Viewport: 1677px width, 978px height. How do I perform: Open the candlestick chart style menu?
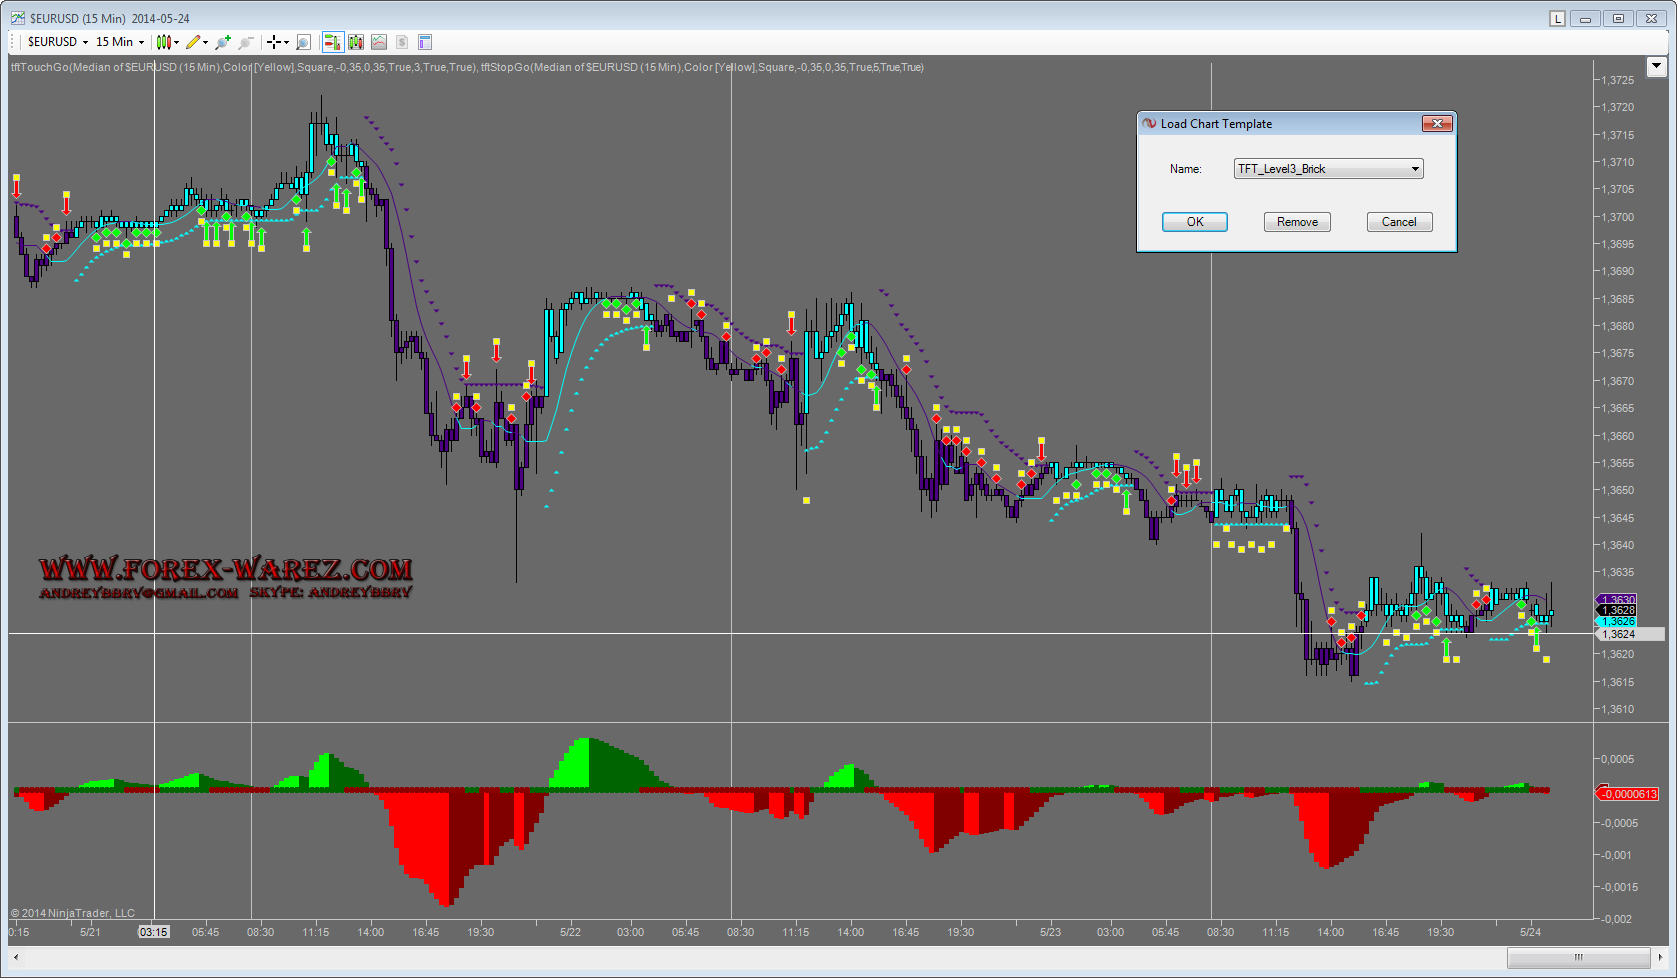166,42
